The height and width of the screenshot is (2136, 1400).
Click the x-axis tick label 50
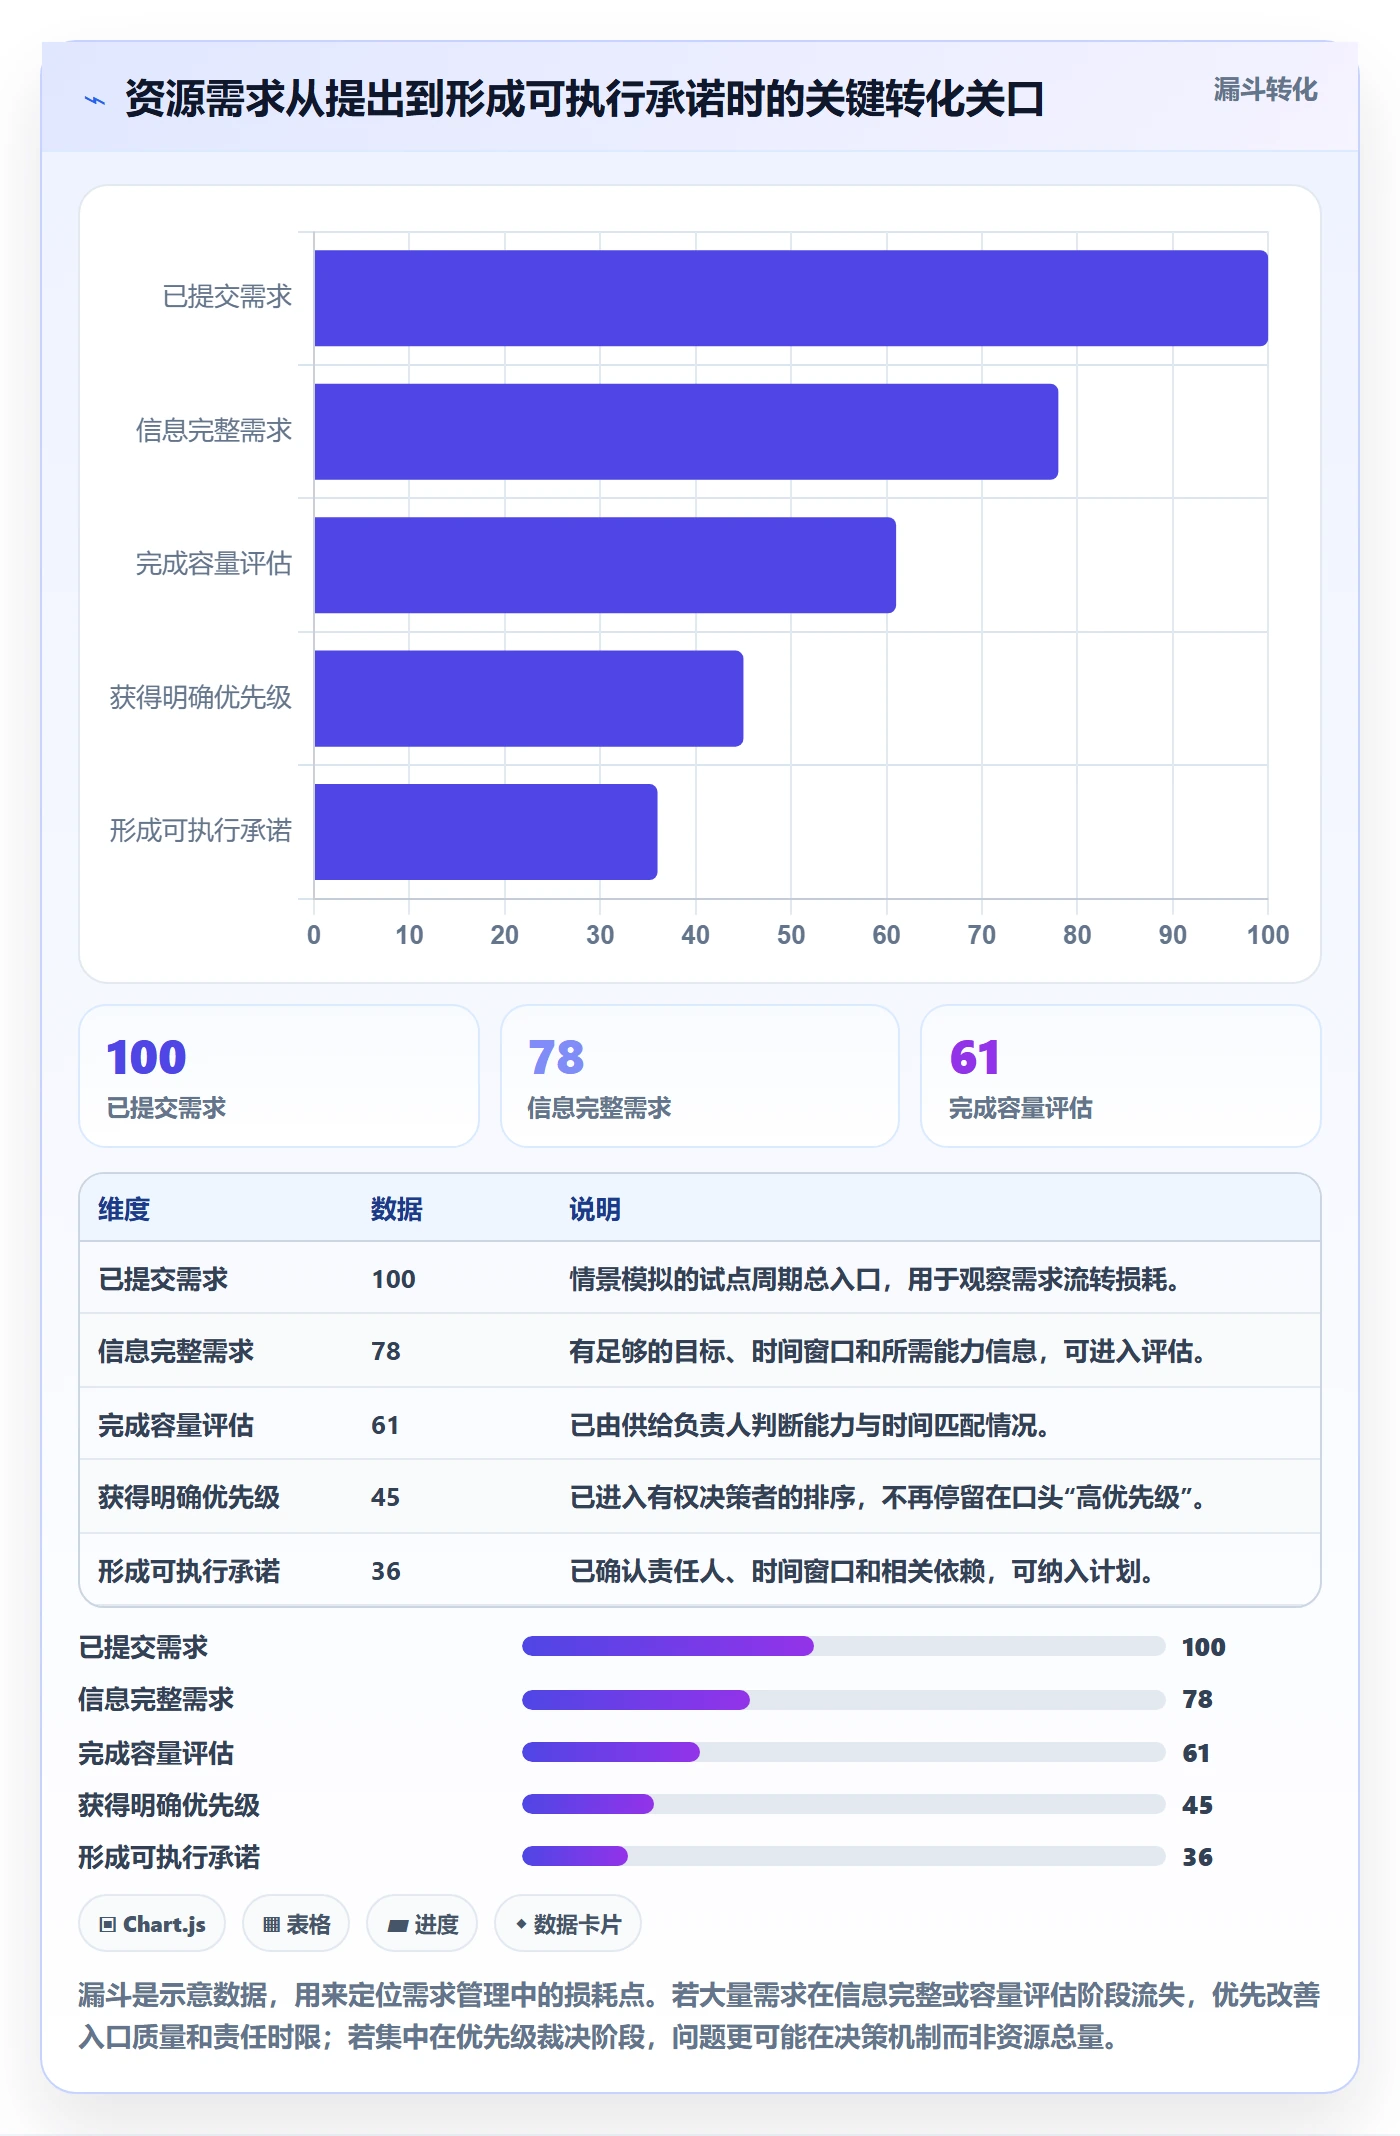[791, 935]
